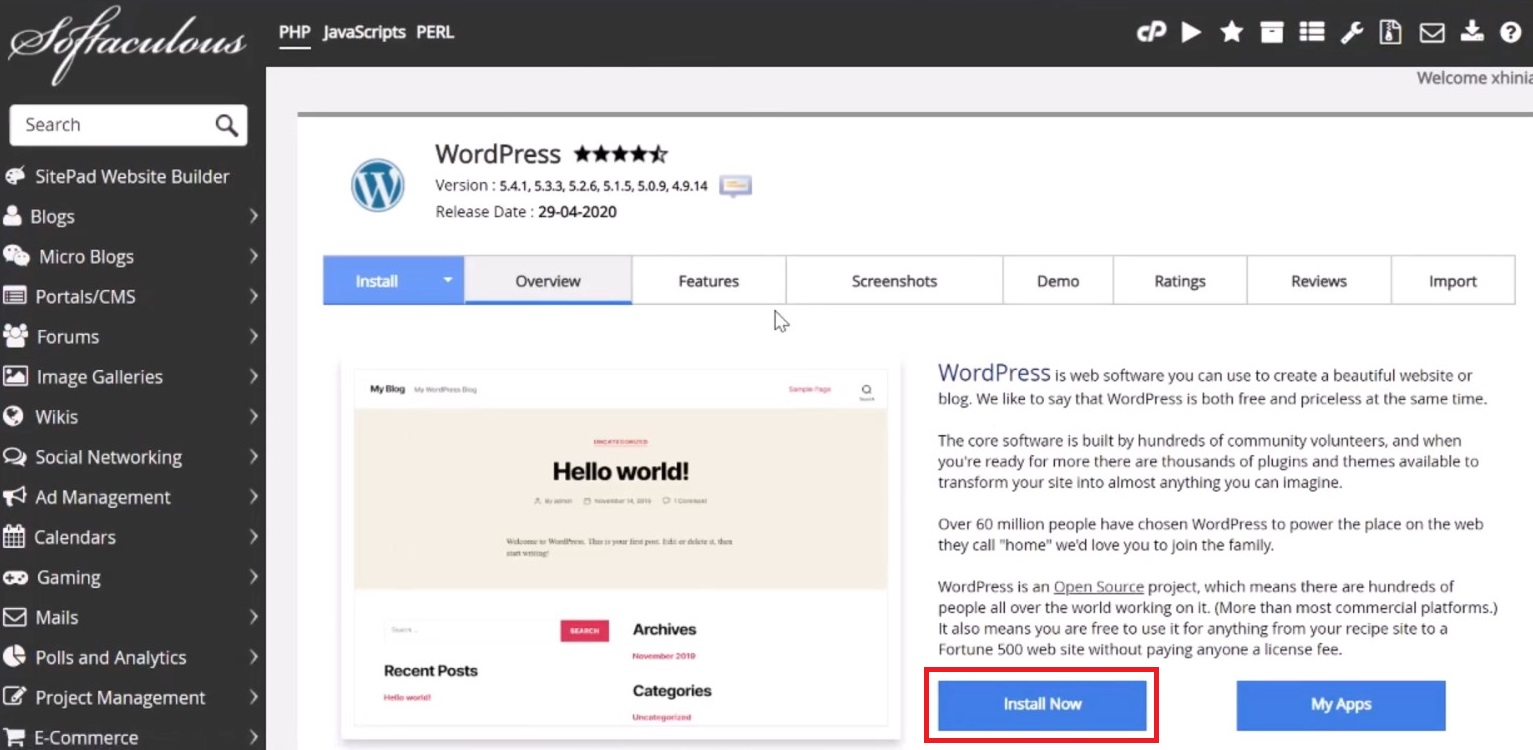Click the changelog icon beside version numbers
Image resolution: width=1533 pixels, height=750 pixels.
[735, 186]
